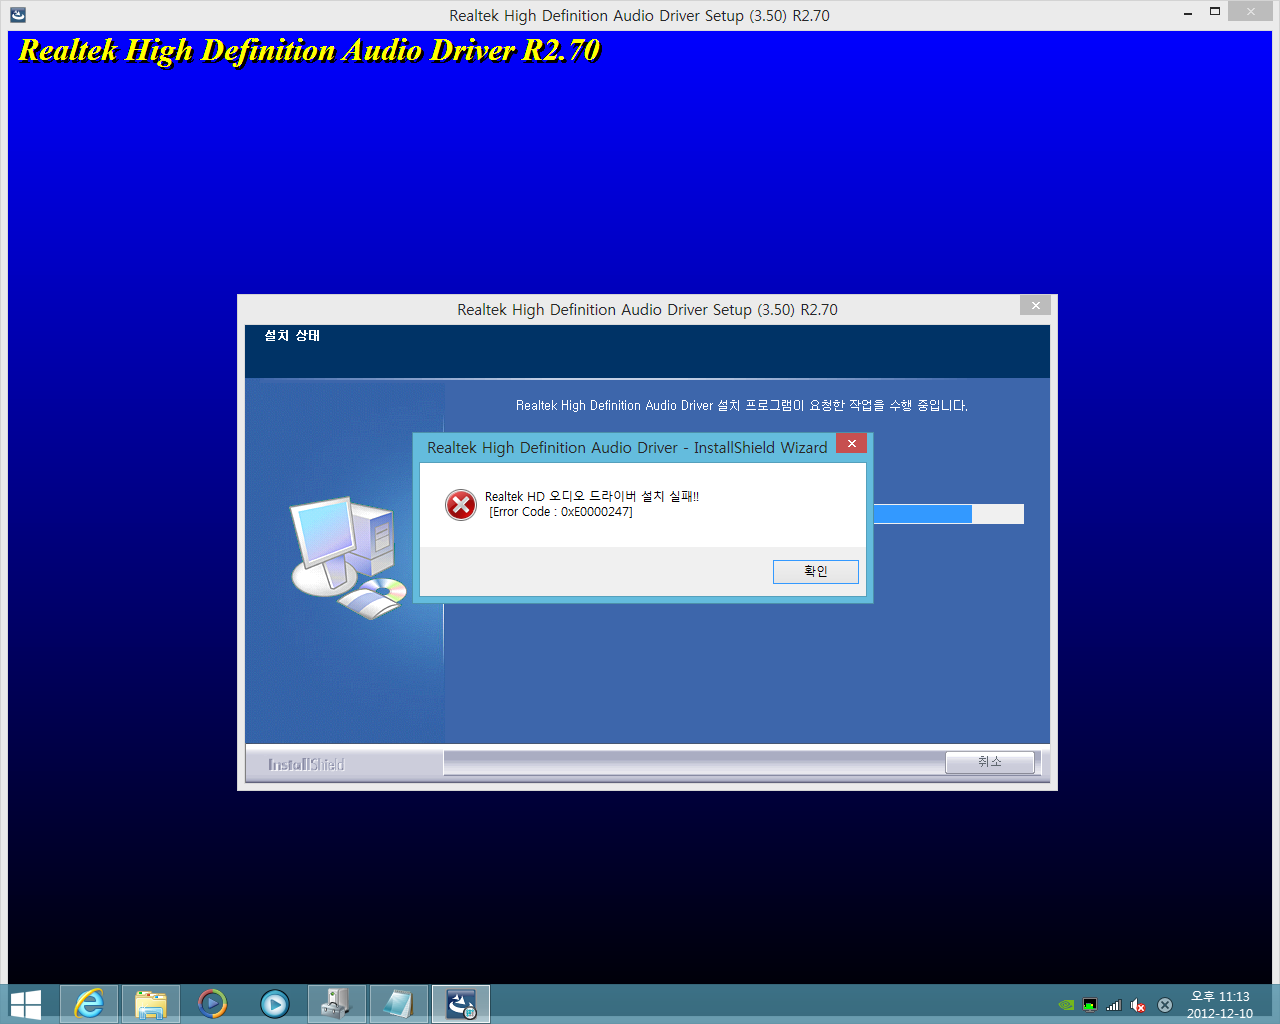The image size is (1280, 1024).
Task: Click the error text 'Error Code : 0xE0000247'
Action: pos(561,512)
